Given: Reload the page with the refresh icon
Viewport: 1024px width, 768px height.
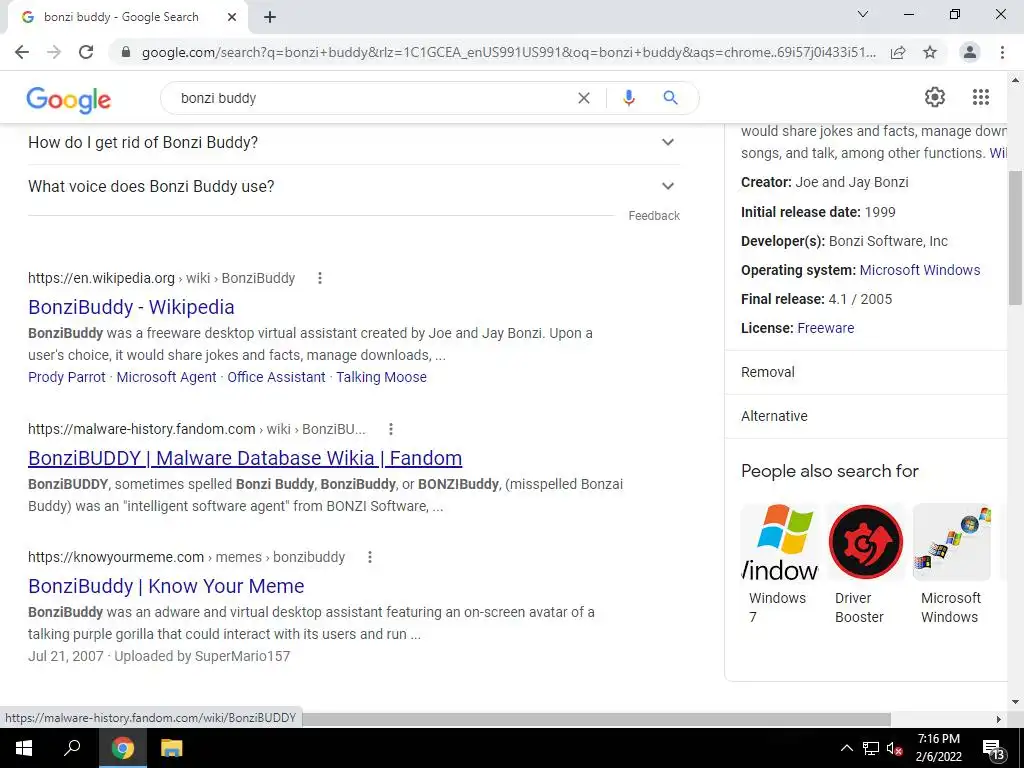Looking at the screenshot, I should [x=86, y=52].
